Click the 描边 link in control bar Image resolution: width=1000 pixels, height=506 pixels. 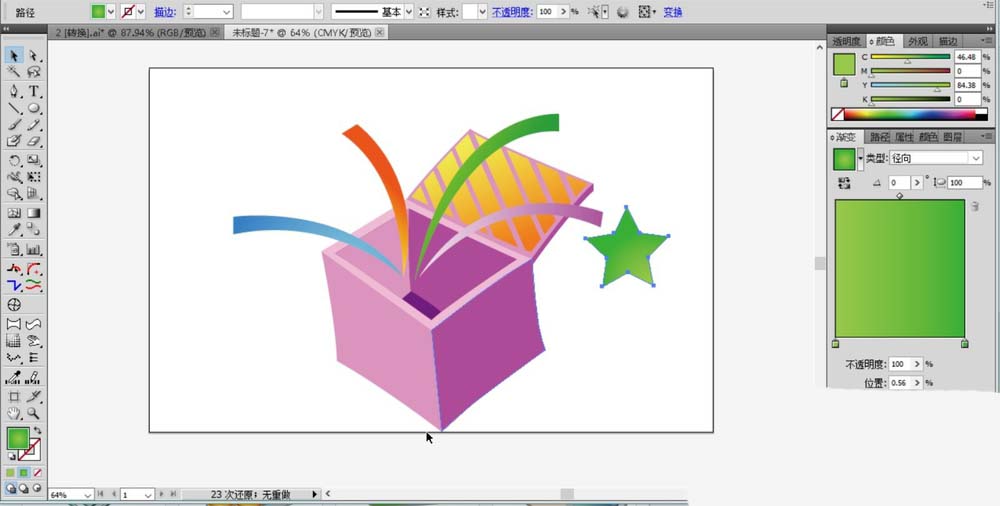coord(165,12)
